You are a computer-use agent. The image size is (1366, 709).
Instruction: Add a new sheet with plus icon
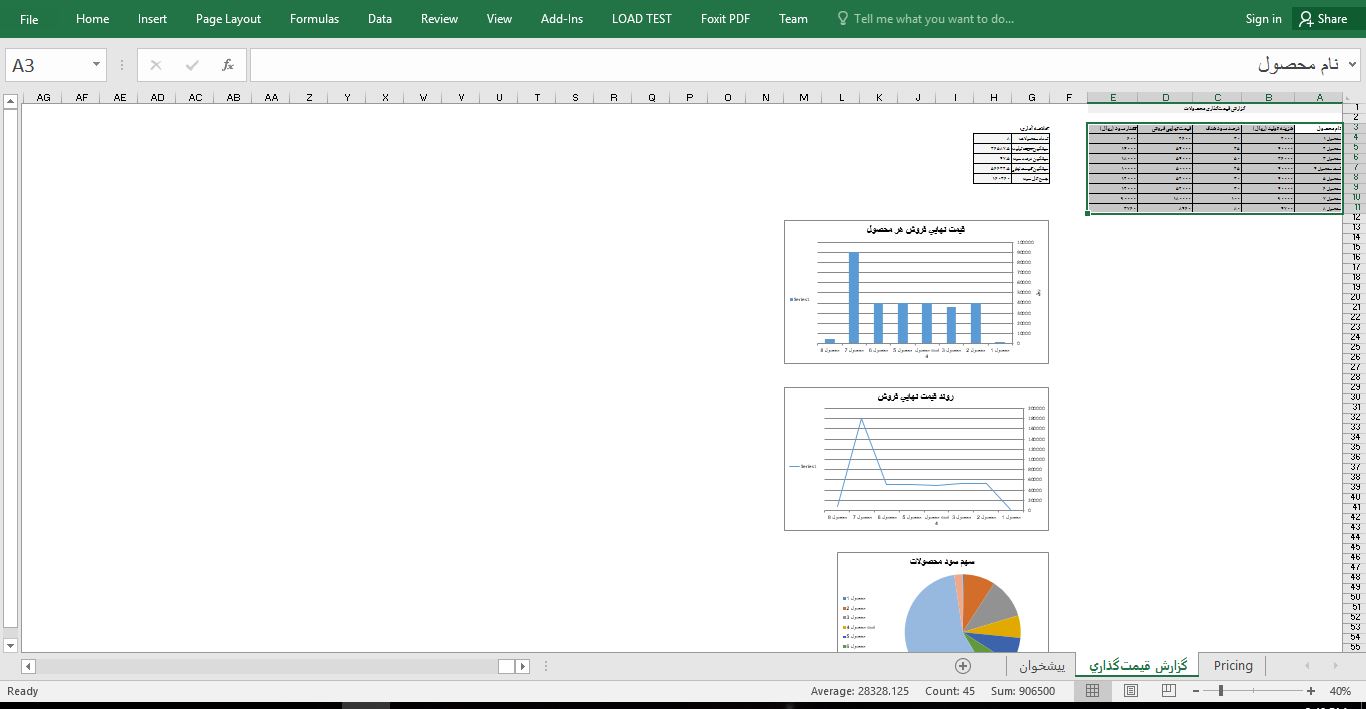(x=963, y=666)
